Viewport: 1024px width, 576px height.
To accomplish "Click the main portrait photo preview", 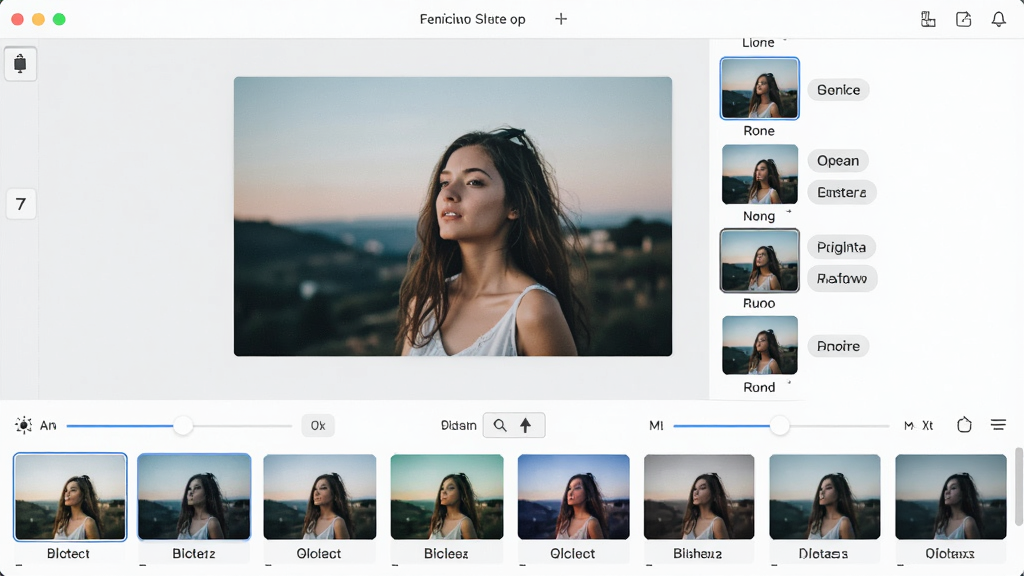I will (x=453, y=216).
